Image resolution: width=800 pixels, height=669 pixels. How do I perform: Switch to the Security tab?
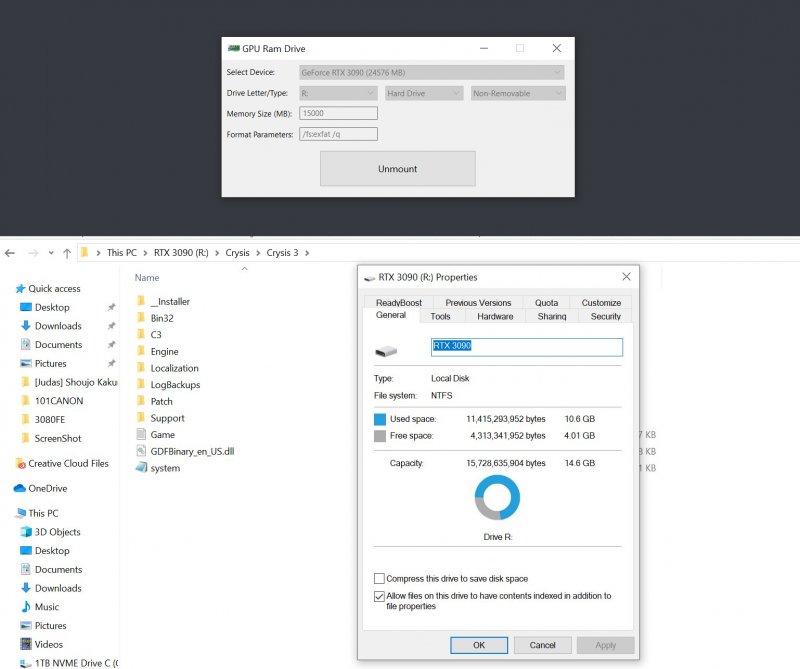click(x=606, y=316)
